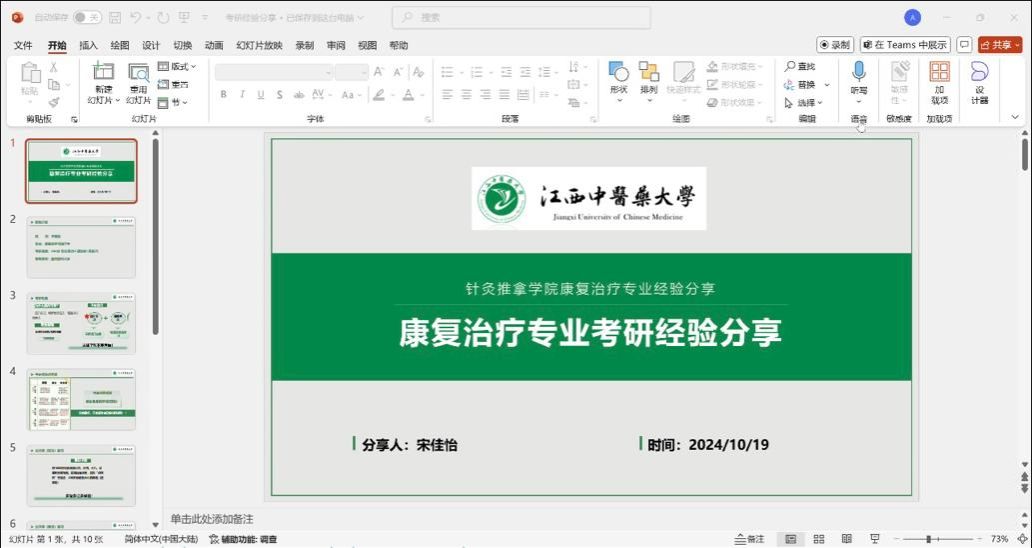Click the 听写 (Dictate) microphone icon
This screenshot has width=1032, height=548.
[x=859, y=72]
